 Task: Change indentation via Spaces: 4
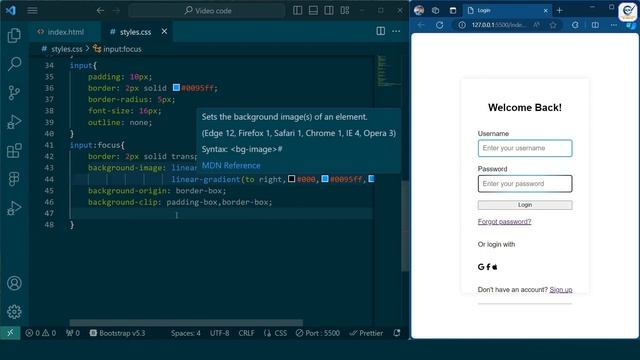pyautogui.click(x=186, y=333)
